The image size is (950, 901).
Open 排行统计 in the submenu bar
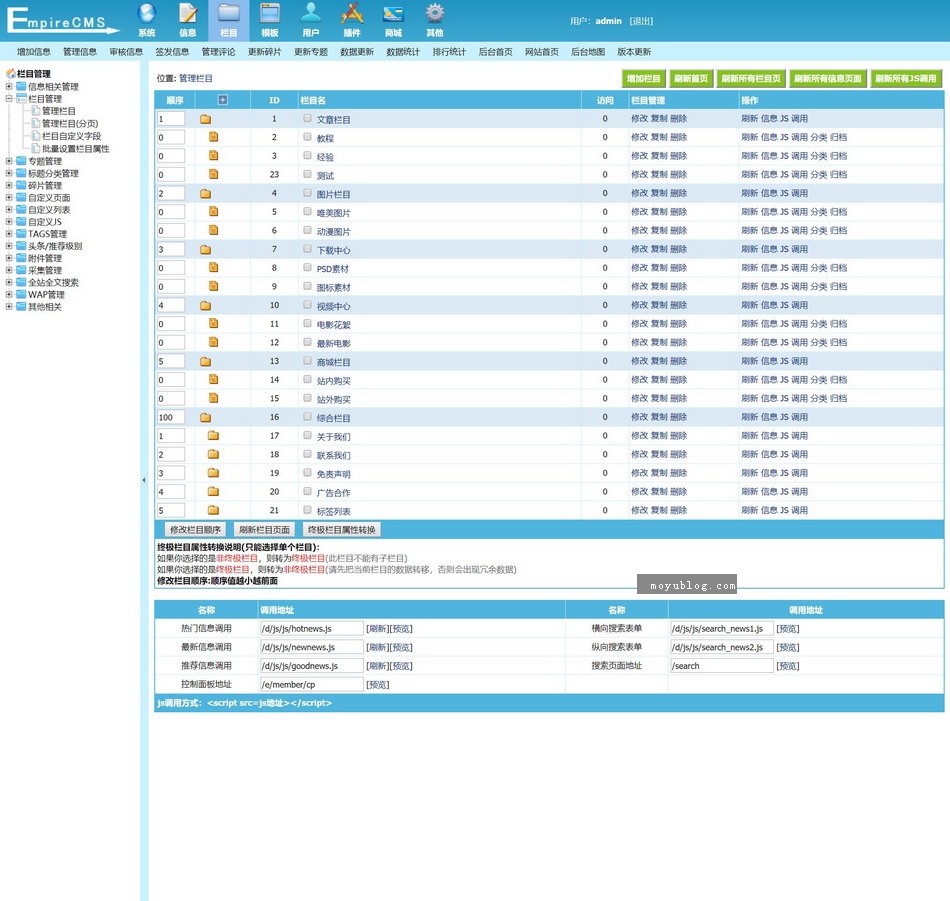449,52
